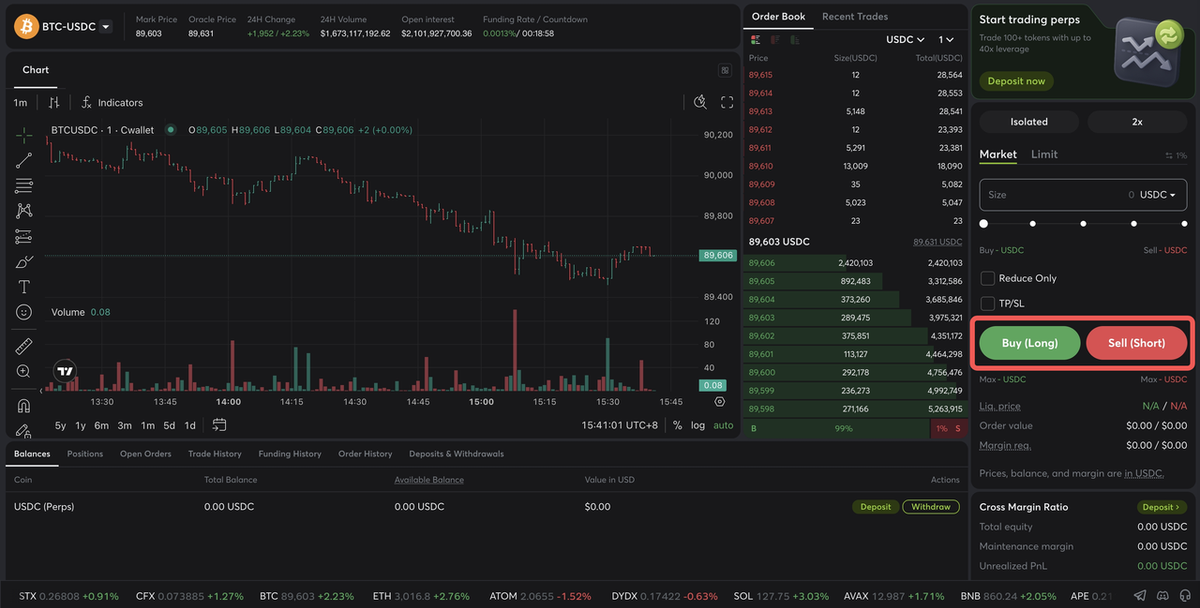This screenshot has width=1200, height=608.
Task: Select the trend line drawing tool
Action: pos(24,160)
